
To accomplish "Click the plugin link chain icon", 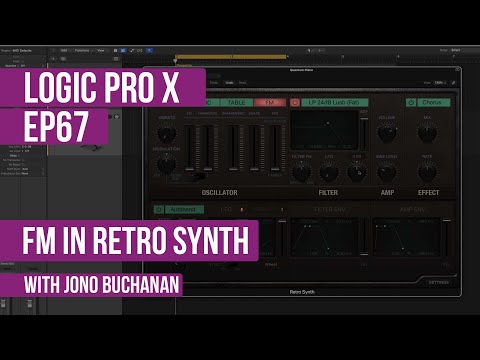I will (453, 82).
